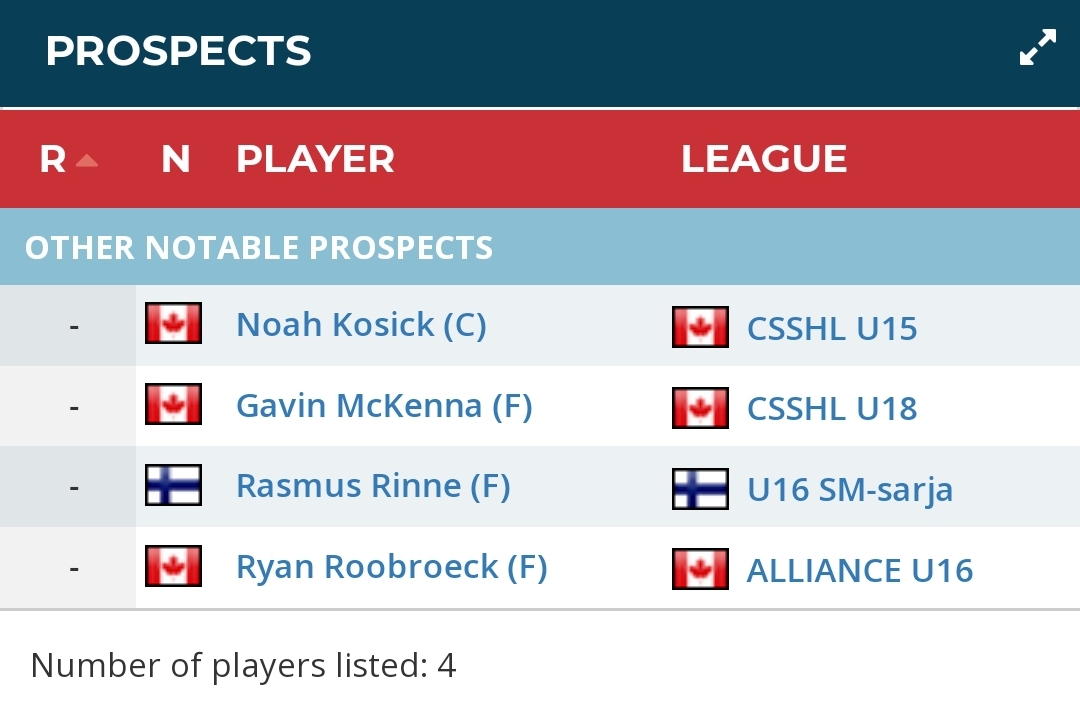1080x712 pixels.
Task: Click the Finland flag beside Rasmus Rinne
Action: pos(174,485)
